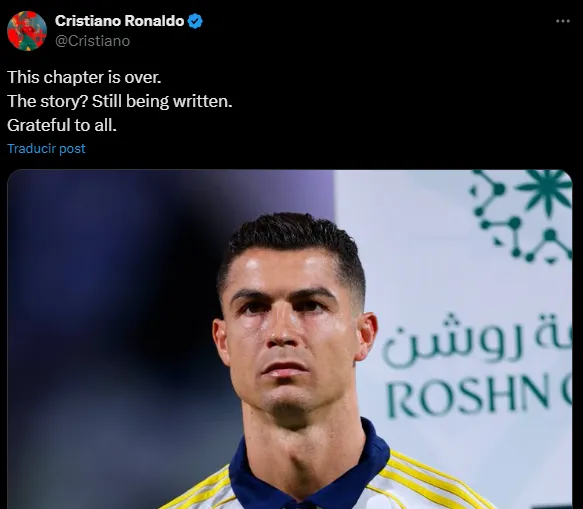Open the profile avatar picture
The height and width of the screenshot is (509, 583).
point(27,31)
